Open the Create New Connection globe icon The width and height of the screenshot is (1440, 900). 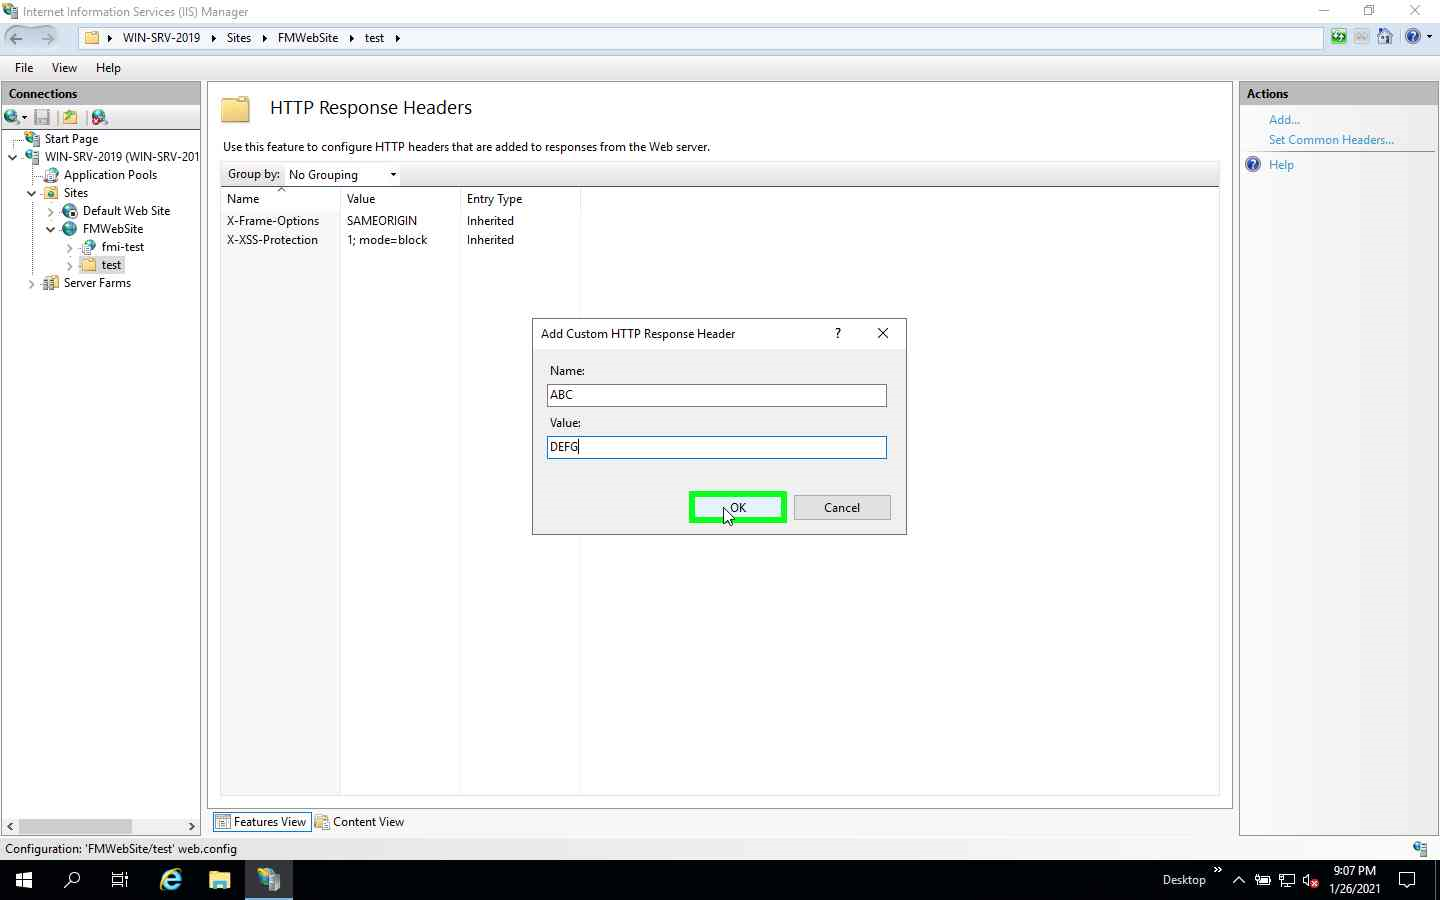pyautogui.click(x=10, y=117)
